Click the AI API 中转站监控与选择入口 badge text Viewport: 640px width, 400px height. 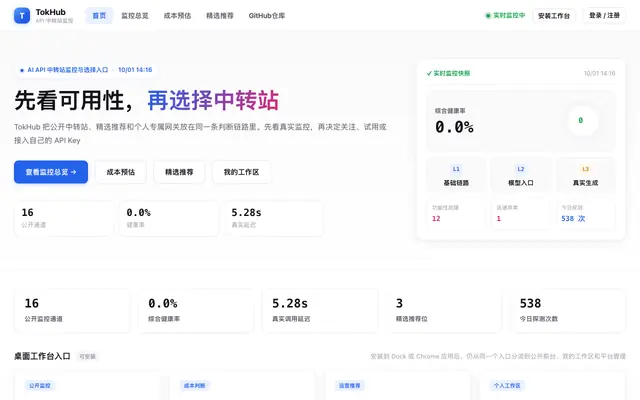click(x=68, y=70)
